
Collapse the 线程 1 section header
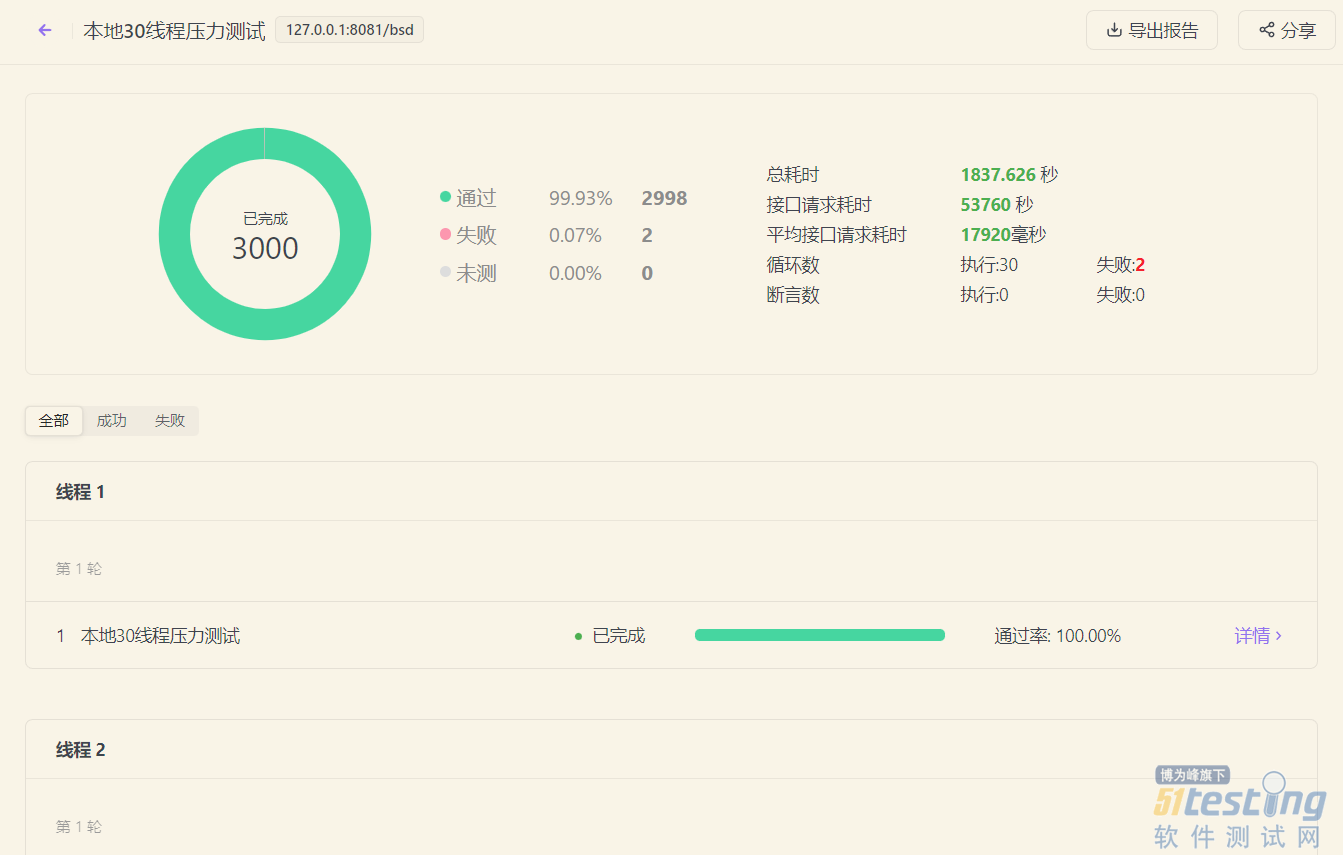[671, 492]
